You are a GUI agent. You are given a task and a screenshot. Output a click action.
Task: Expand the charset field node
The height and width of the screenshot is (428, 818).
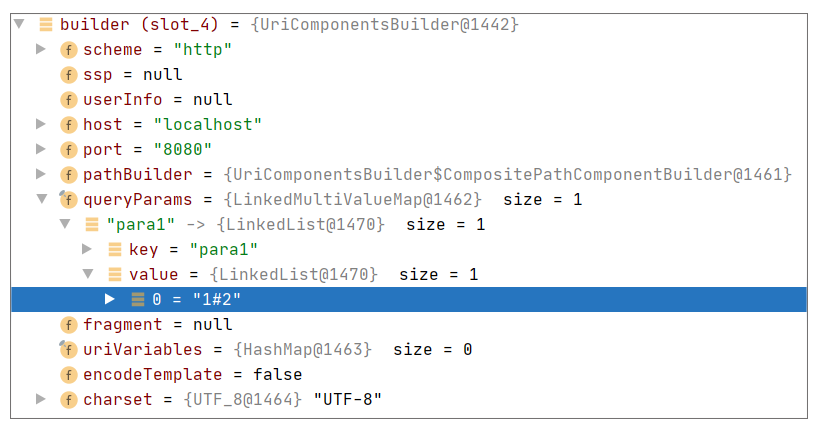tap(41, 399)
